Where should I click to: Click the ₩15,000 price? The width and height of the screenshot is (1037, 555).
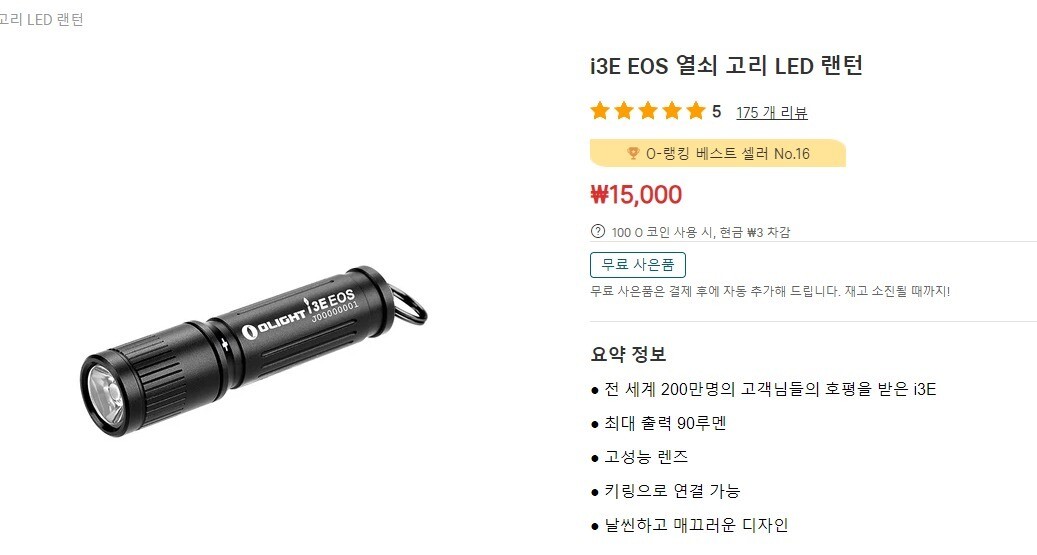(636, 194)
